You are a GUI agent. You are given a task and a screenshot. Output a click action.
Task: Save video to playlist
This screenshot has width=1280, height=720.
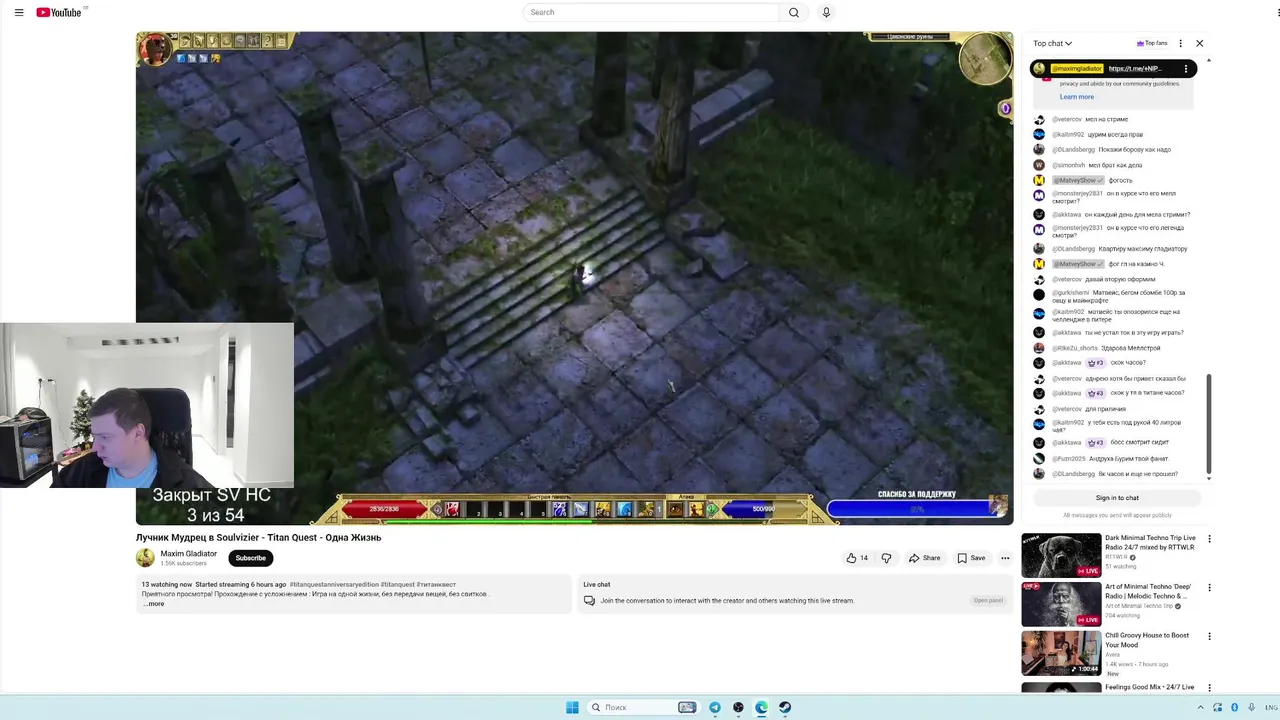coord(971,558)
